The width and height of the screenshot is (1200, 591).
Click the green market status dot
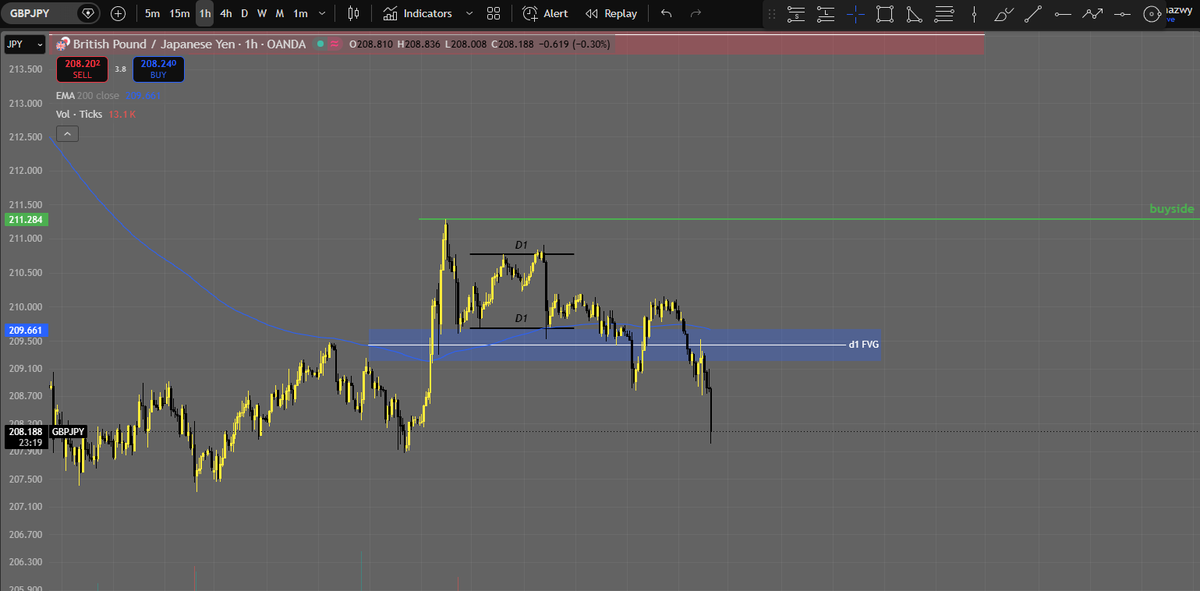(320, 44)
